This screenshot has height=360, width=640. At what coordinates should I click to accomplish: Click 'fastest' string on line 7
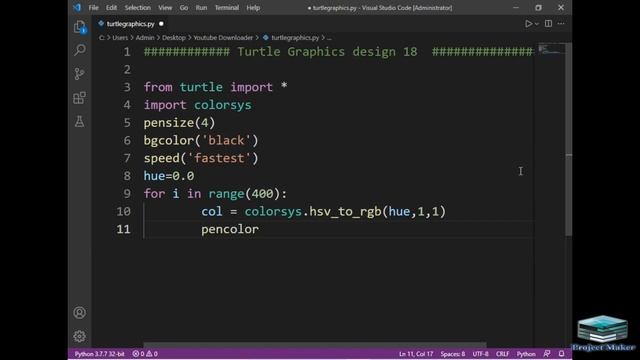pos(219,158)
